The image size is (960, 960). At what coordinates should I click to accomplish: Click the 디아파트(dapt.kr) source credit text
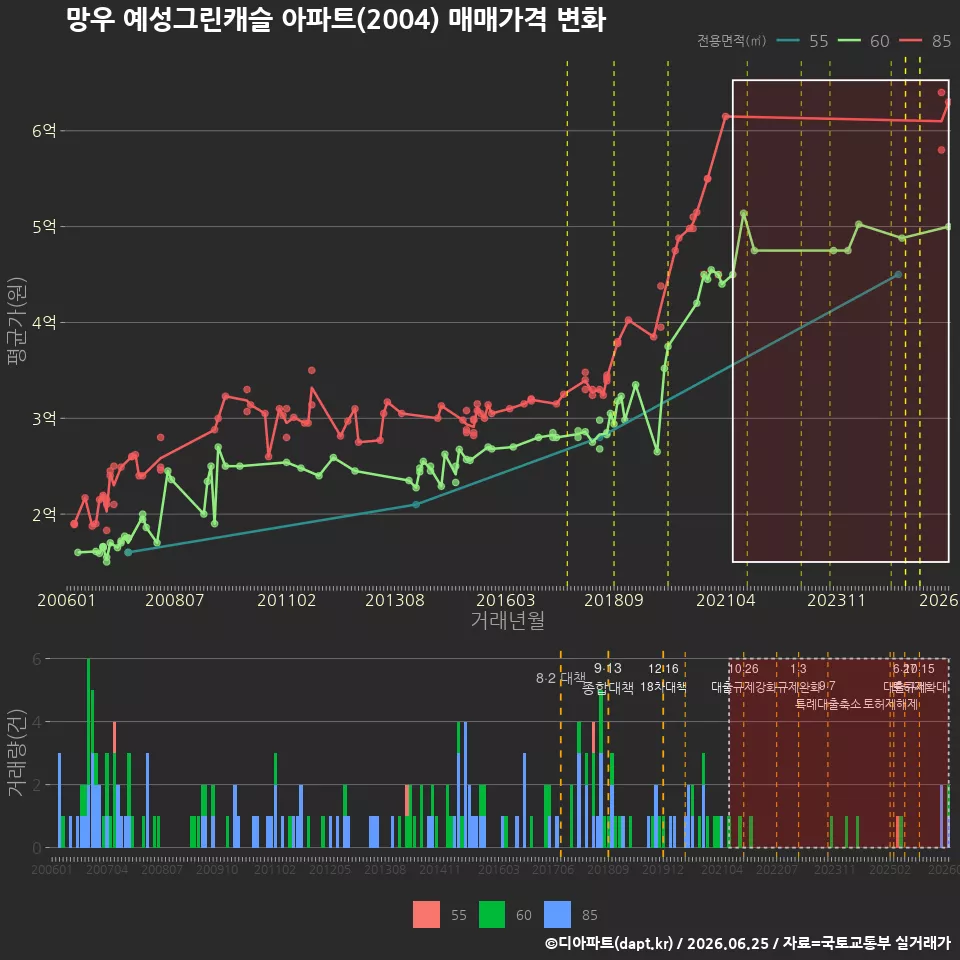[609, 943]
